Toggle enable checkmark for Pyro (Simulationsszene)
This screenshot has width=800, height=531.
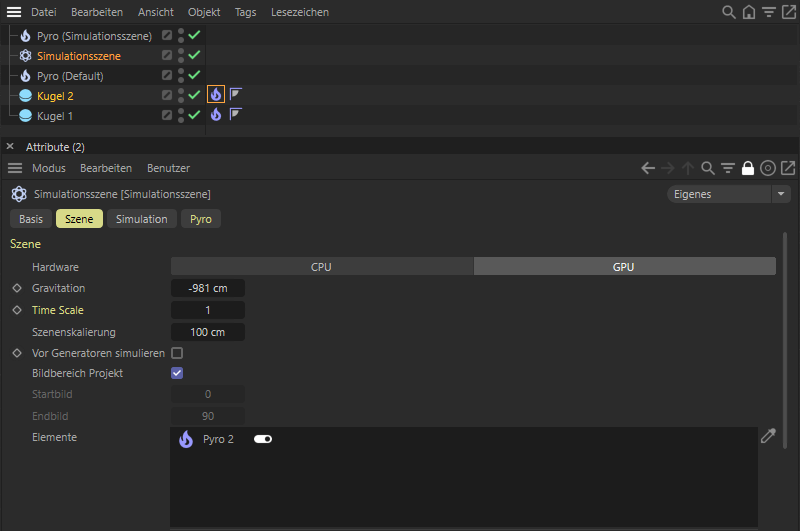click(194, 35)
